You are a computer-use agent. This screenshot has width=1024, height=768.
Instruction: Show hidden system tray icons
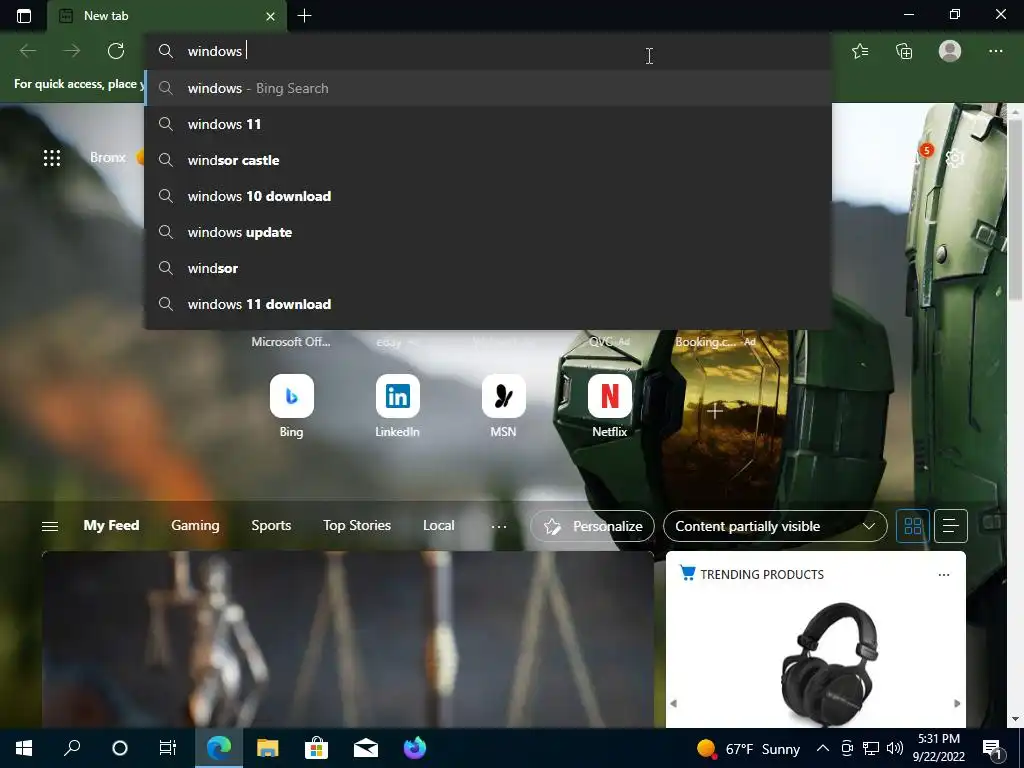tap(823, 748)
